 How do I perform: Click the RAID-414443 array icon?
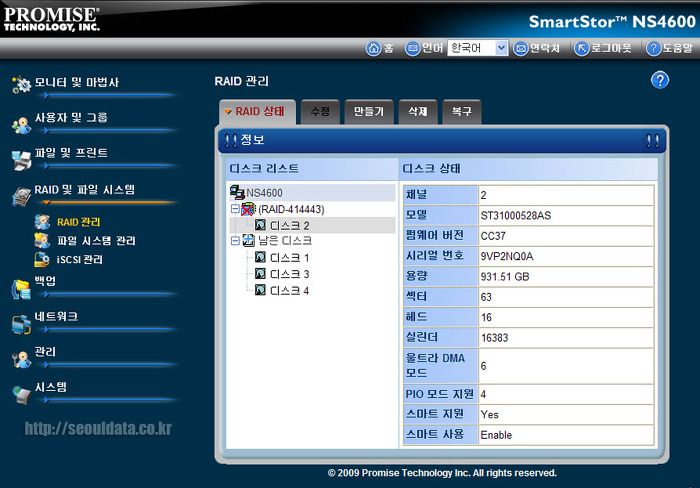pos(248,209)
